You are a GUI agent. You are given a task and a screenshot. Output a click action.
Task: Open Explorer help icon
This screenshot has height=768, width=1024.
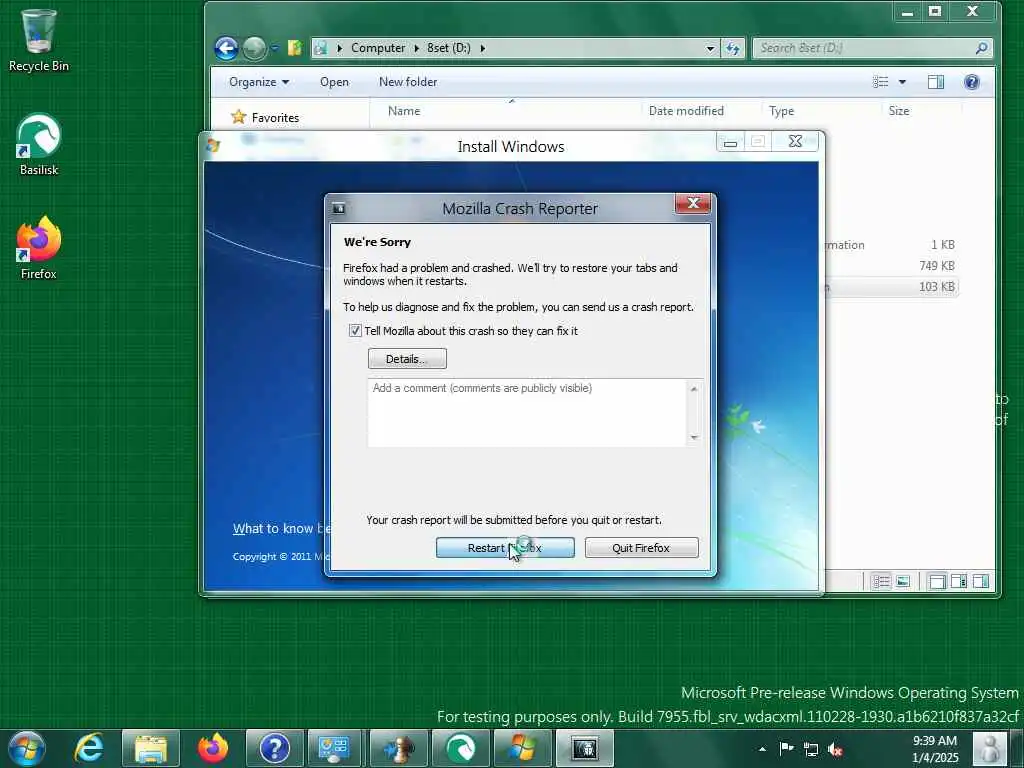pyautogui.click(x=972, y=82)
